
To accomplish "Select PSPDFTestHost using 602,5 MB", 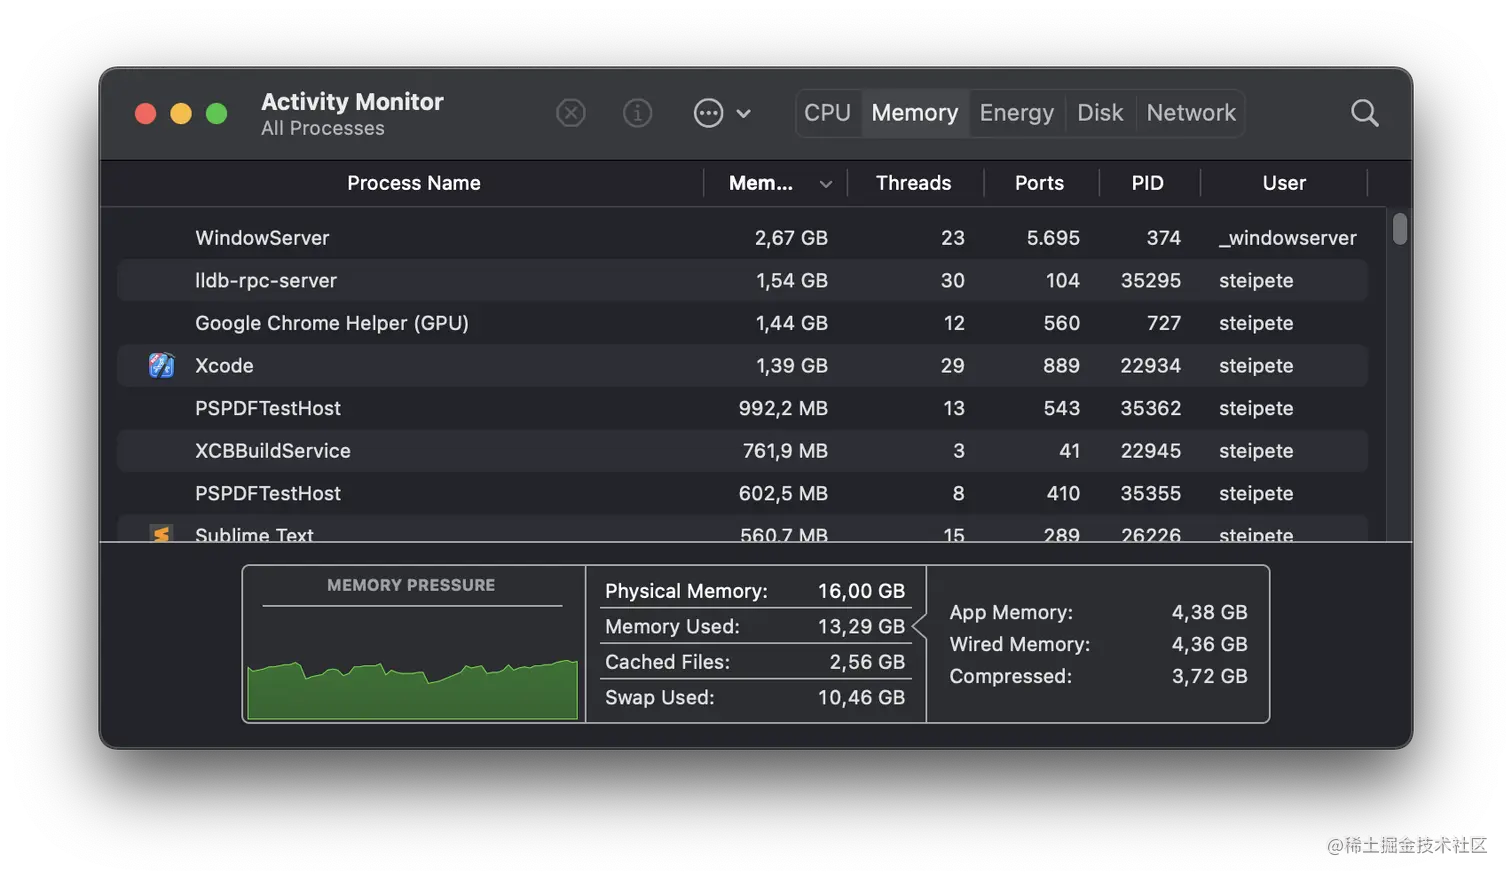I will point(742,493).
